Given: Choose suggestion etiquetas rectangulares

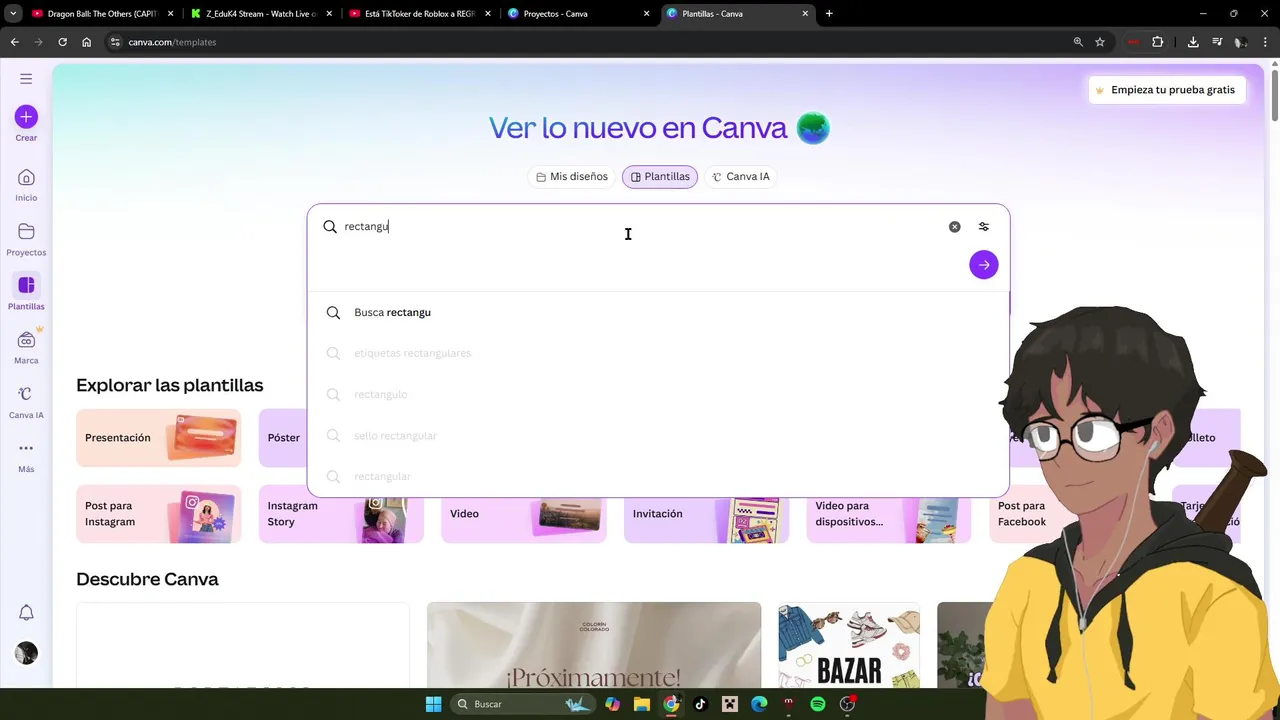Looking at the screenshot, I should [x=658, y=353].
